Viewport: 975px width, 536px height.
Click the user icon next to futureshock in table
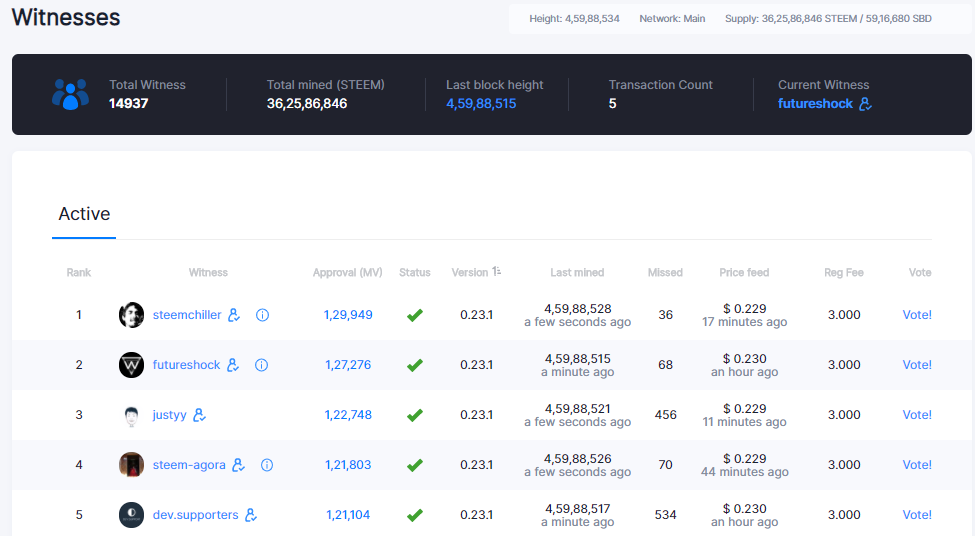pyautogui.click(x=233, y=365)
